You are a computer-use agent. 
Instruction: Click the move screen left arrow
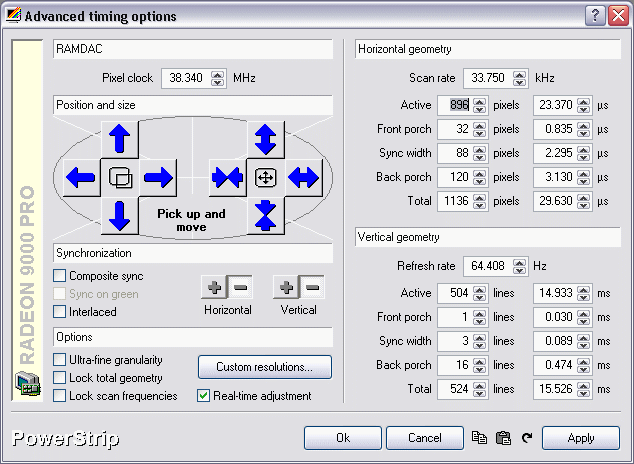click(80, 178)
